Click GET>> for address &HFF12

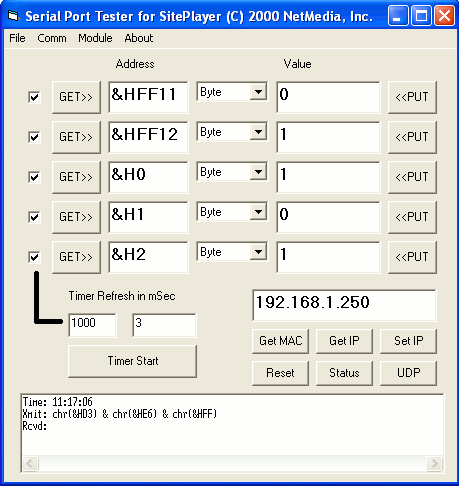click(x=76, y=137)
